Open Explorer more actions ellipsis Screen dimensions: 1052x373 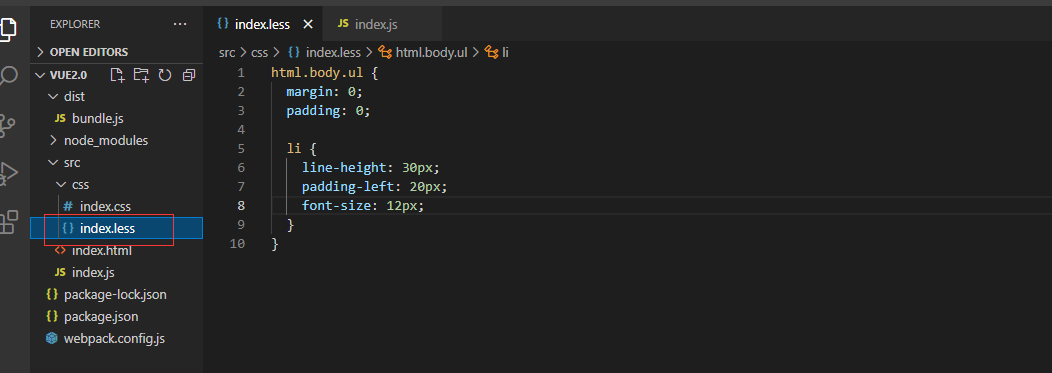[180, 24]
